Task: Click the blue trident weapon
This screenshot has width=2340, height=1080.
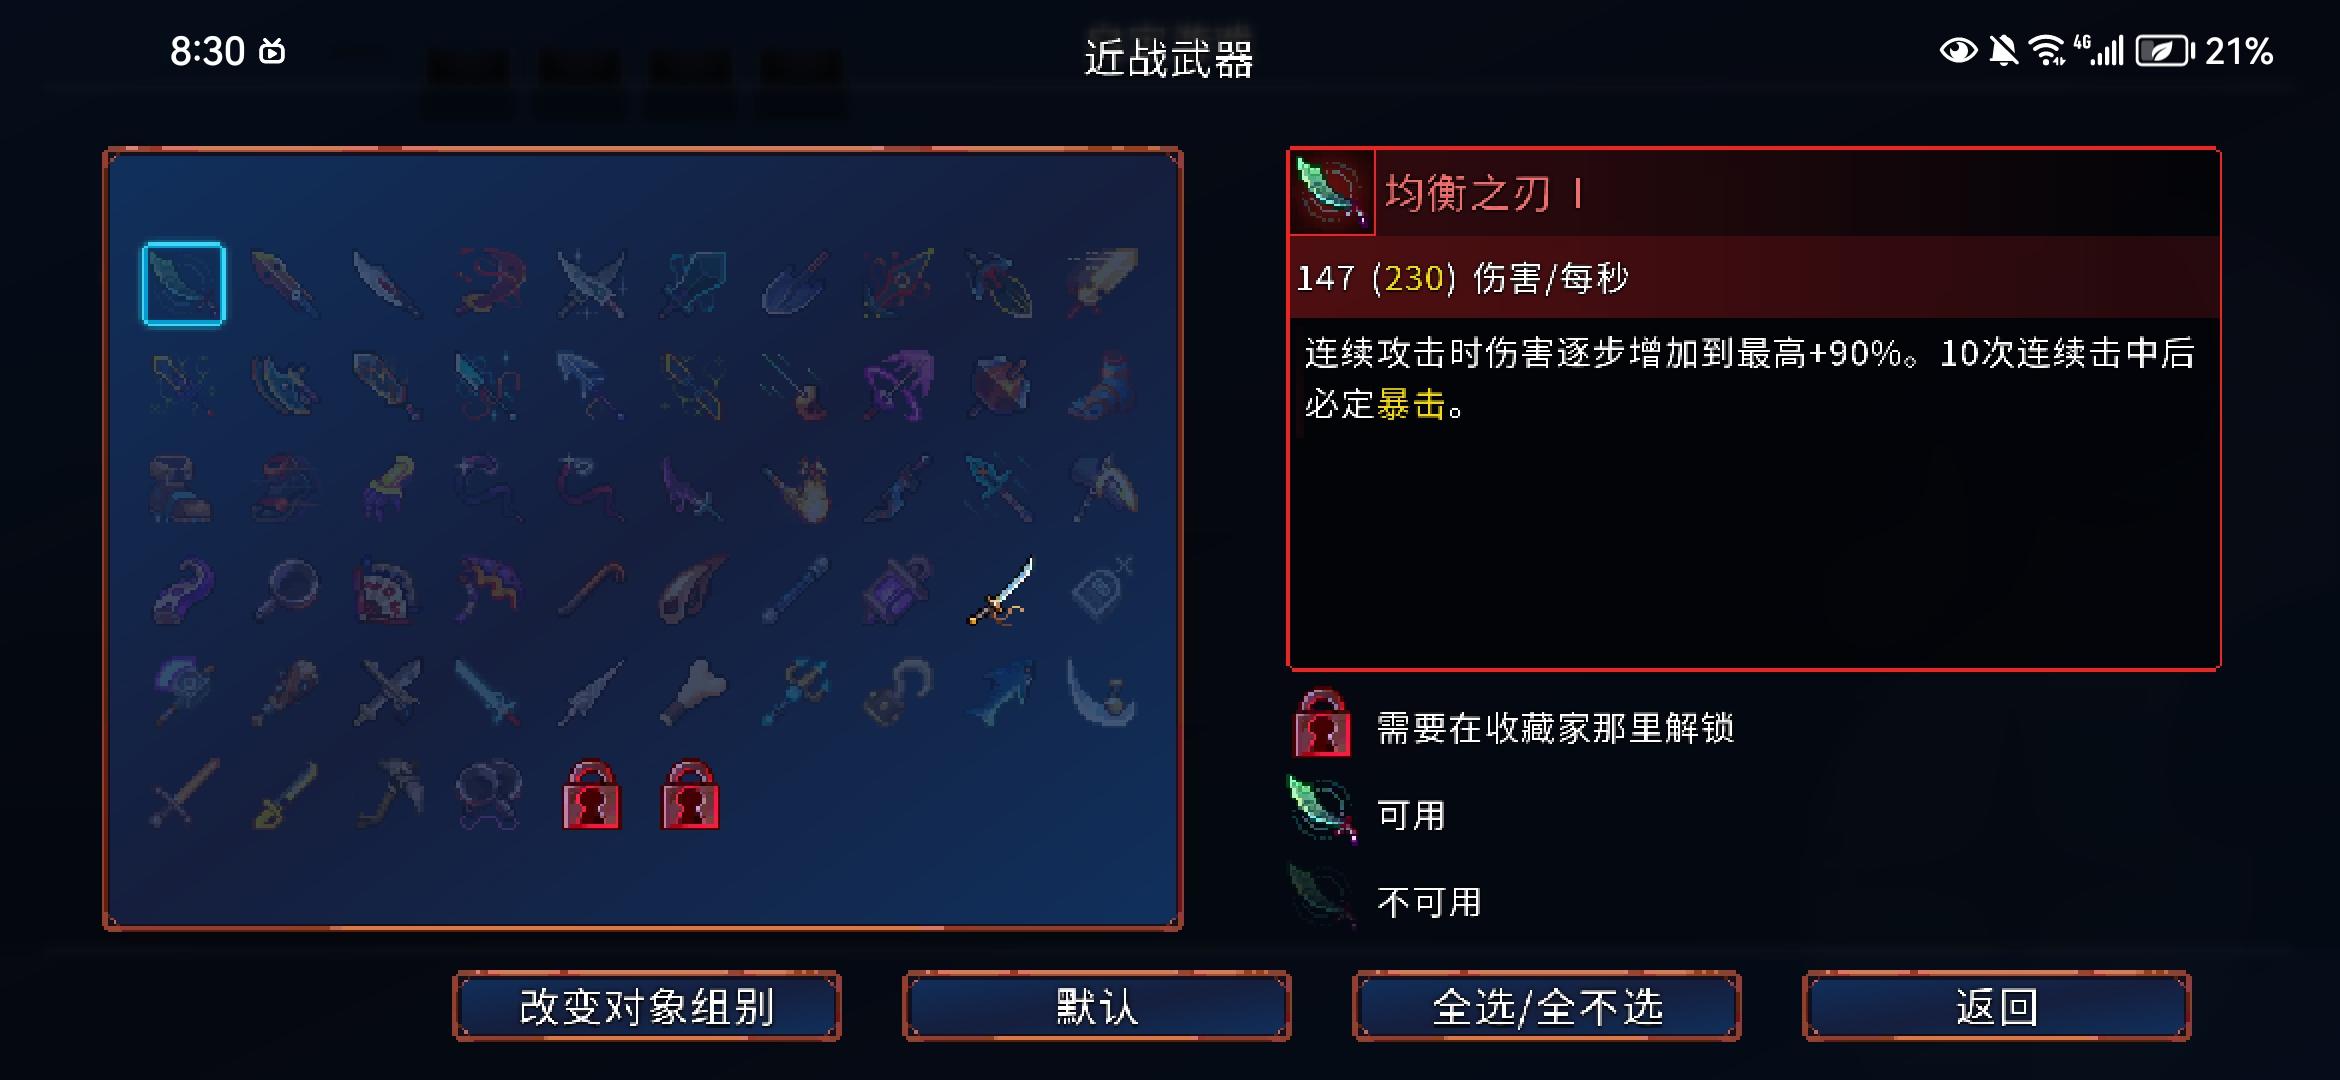Action: point(795,692)
